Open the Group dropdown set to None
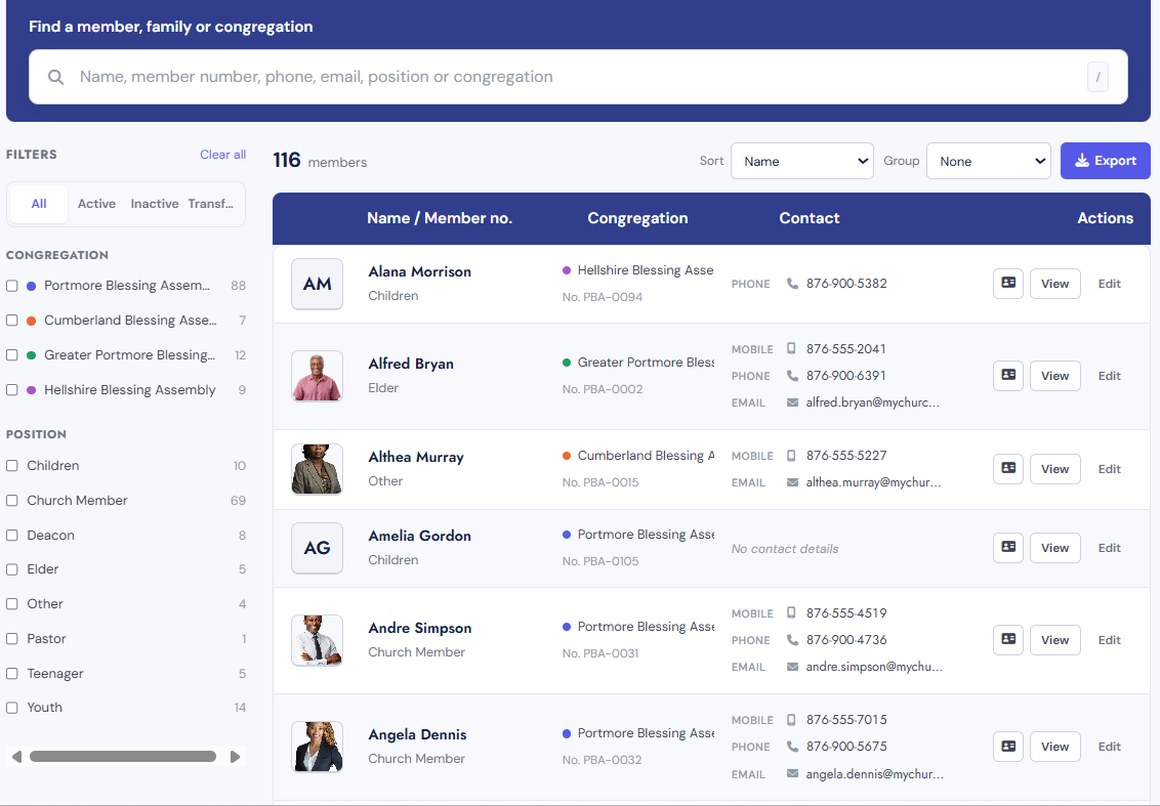The width and height of the screenshot is (1160, 806). pos(988,161)
